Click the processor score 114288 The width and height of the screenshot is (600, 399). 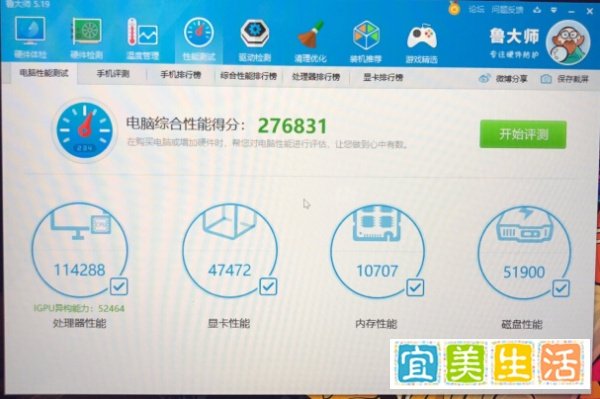pyautogui.click(x=80, y=270)
